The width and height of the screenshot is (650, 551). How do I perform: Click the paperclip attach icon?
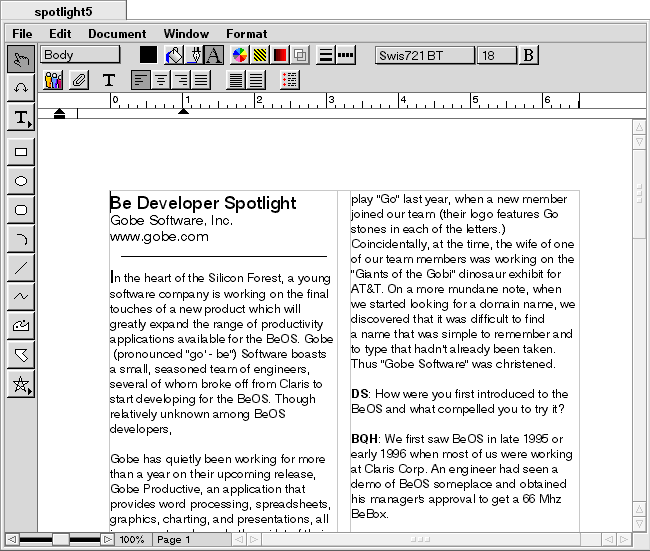point(79,80)
